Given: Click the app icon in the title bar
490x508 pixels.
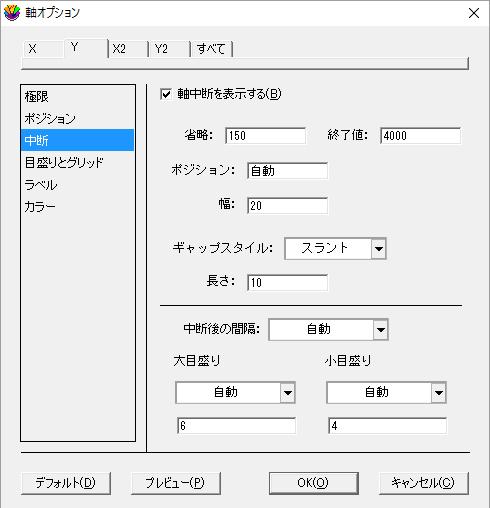Looking at the screenshot, I should tap(12, 13).
